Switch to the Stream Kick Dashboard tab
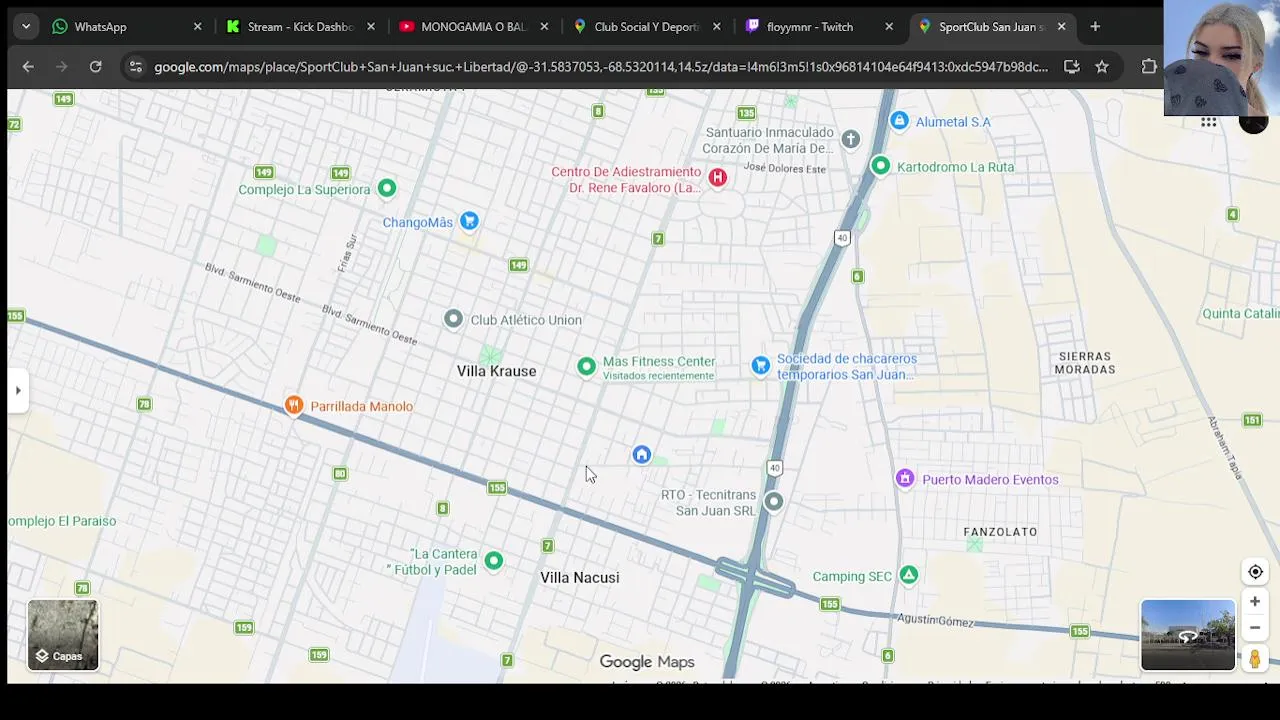The height and width of the screenshot is (720, 1280). [298, 27]
